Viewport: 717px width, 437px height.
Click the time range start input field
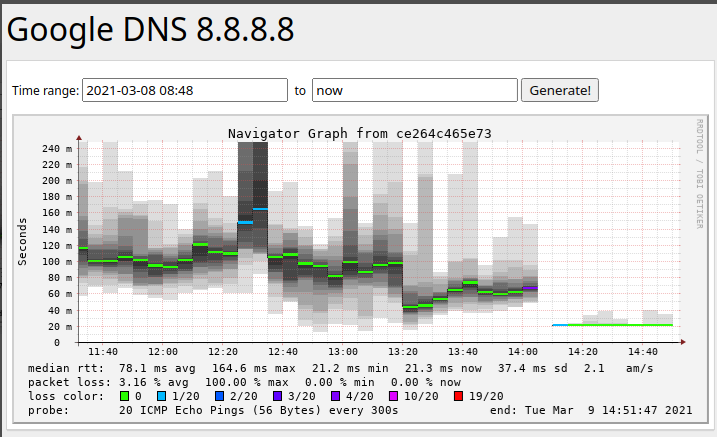(x=185, y=90)
